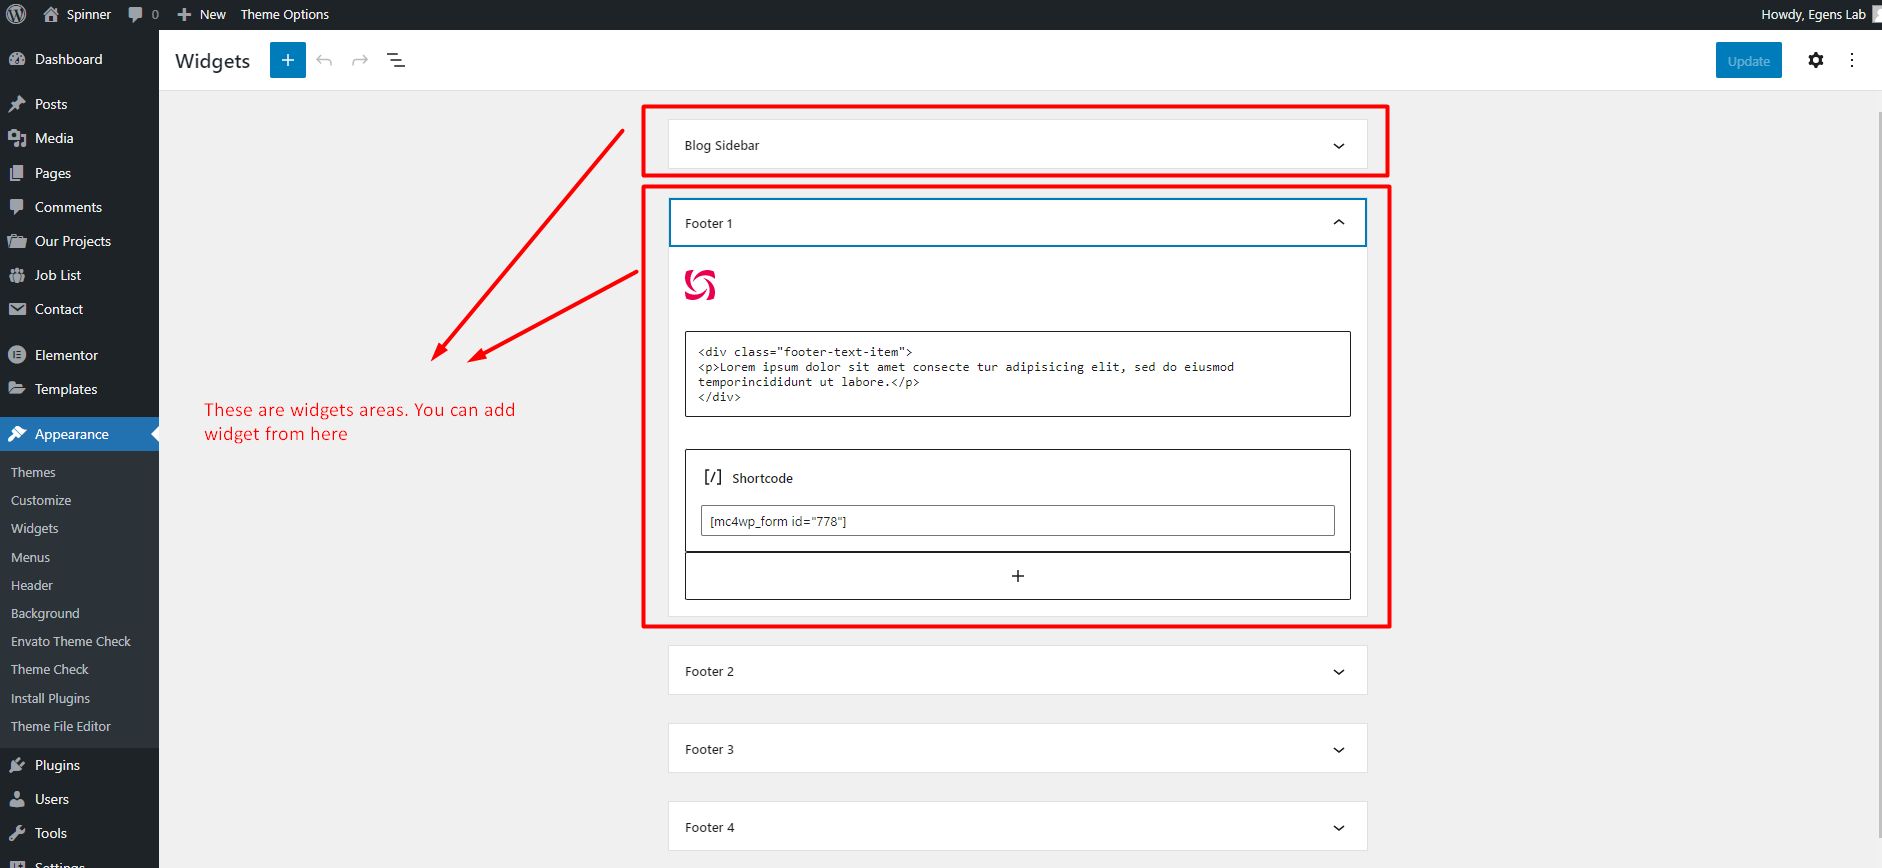
Task: Click the Plugins icon in sidebar
Action: 17,765
